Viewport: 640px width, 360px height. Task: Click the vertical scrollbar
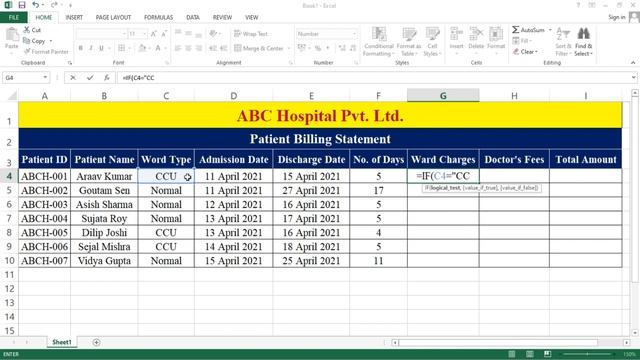[x=635, y=190]
